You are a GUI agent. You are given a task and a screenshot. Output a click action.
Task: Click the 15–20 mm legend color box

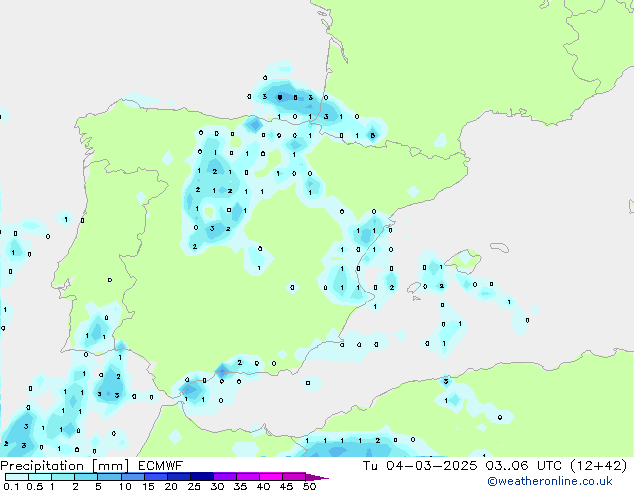[x=155, y=477]
